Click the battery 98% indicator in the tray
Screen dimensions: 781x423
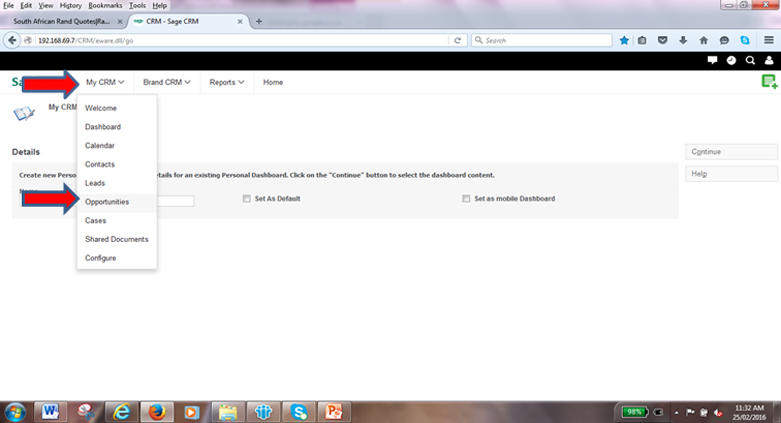click(x=635, y=412)
